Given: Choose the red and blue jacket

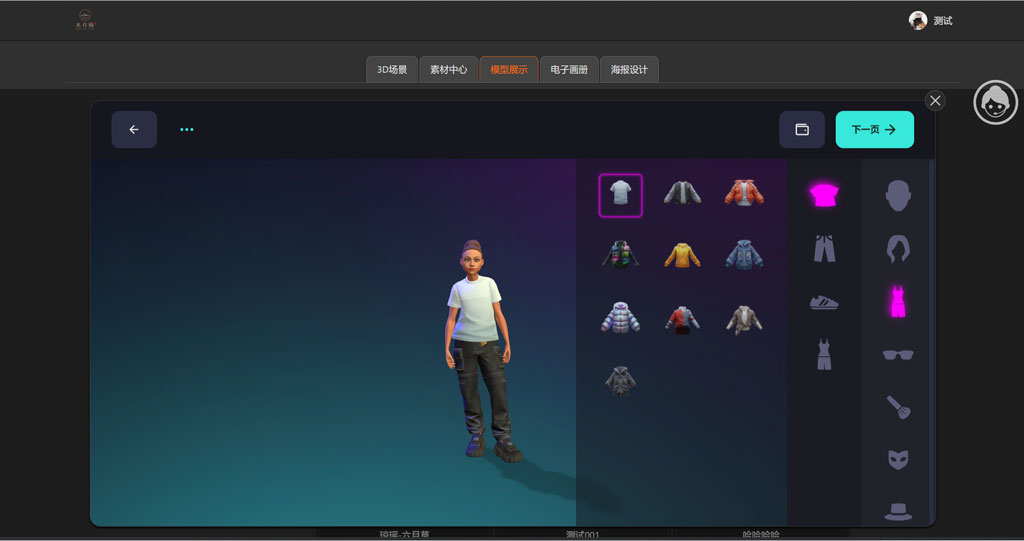Looking at the screenshot, I should coord(682,320).
